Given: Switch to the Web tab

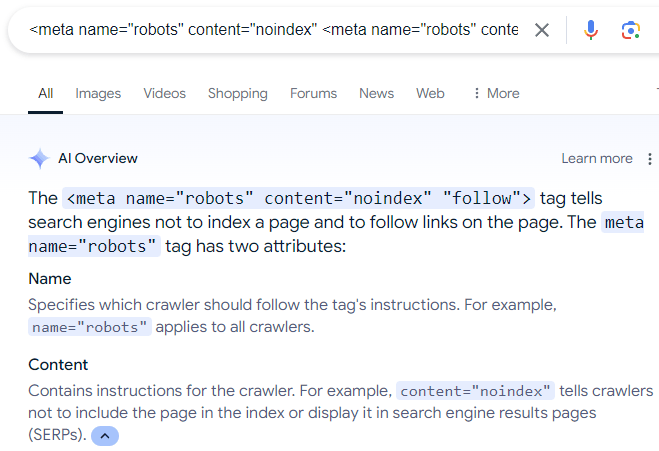Looking at the screenshot, I should 430,93.
